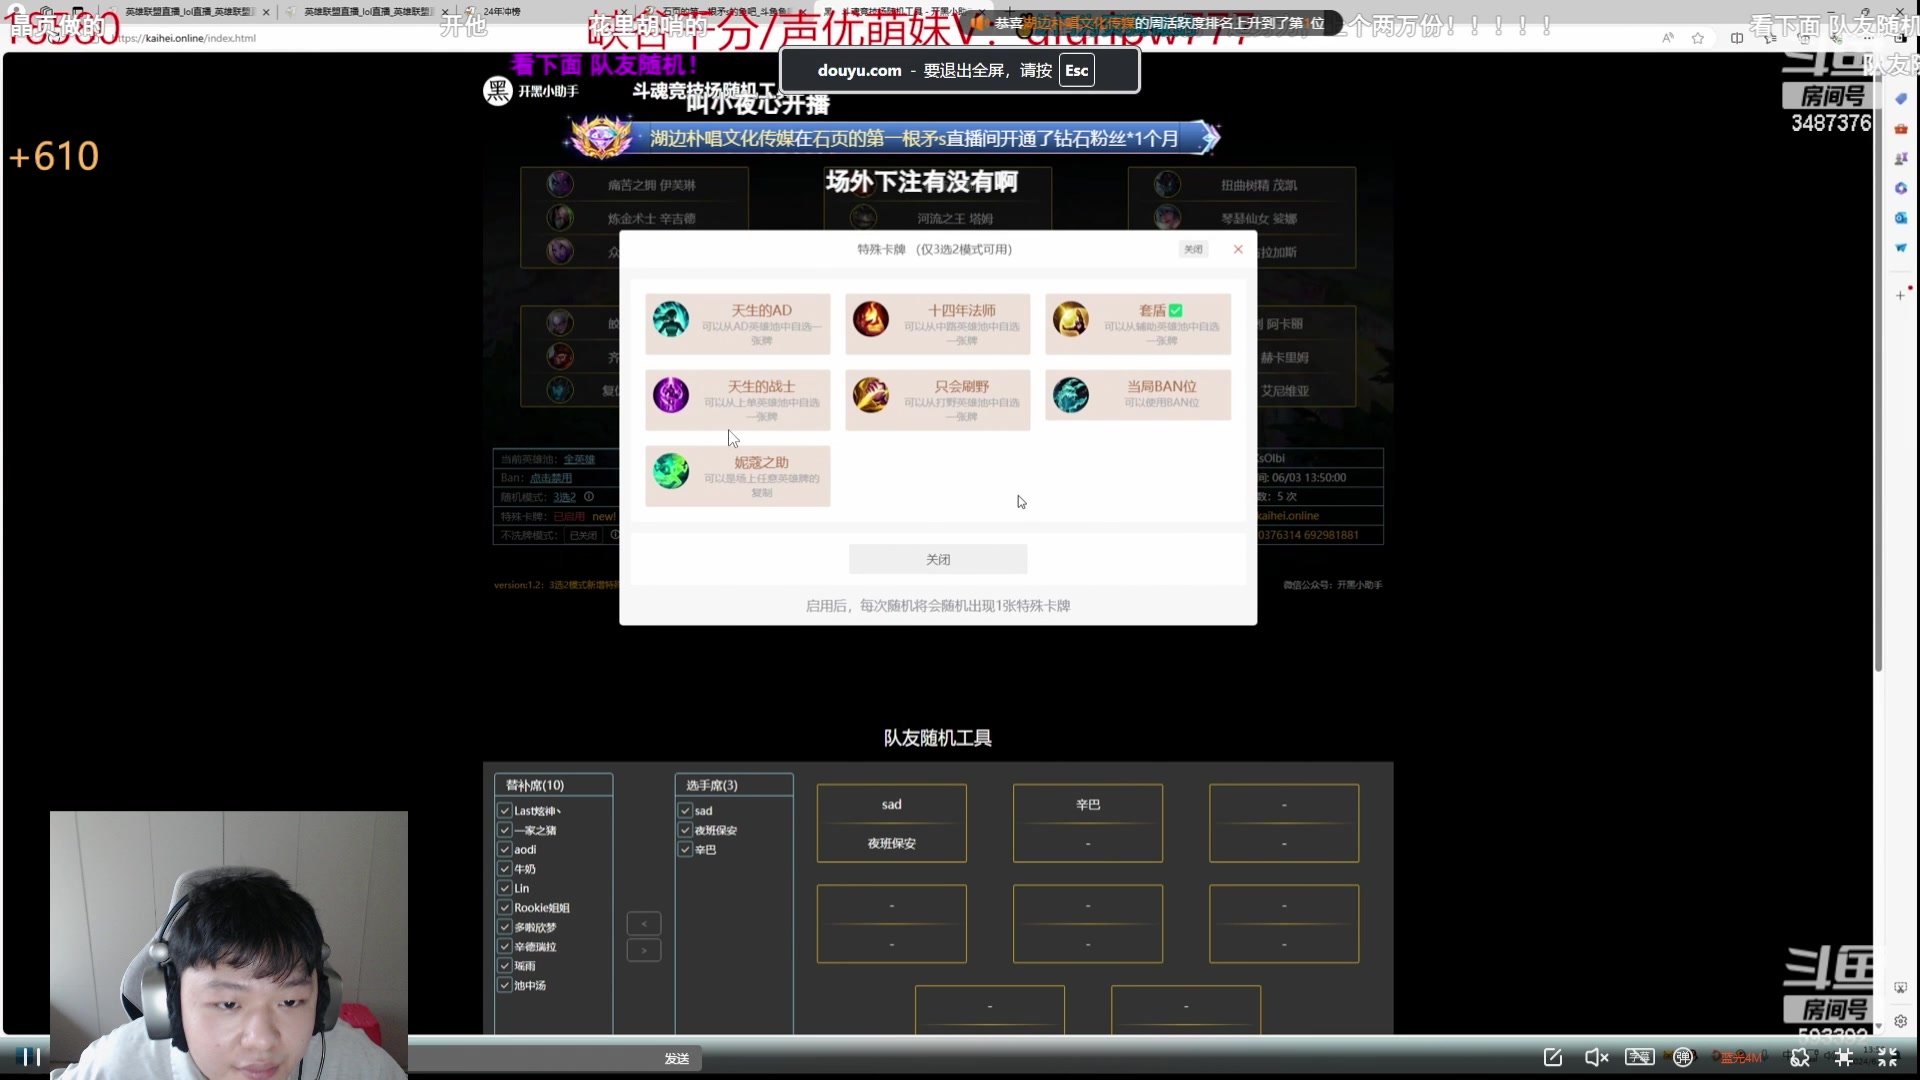Viewport: 1920px width, 1080px height.
Task: Click the 弹 danmaku bullet-comment icon
Action: [x=1683, y=1057]
